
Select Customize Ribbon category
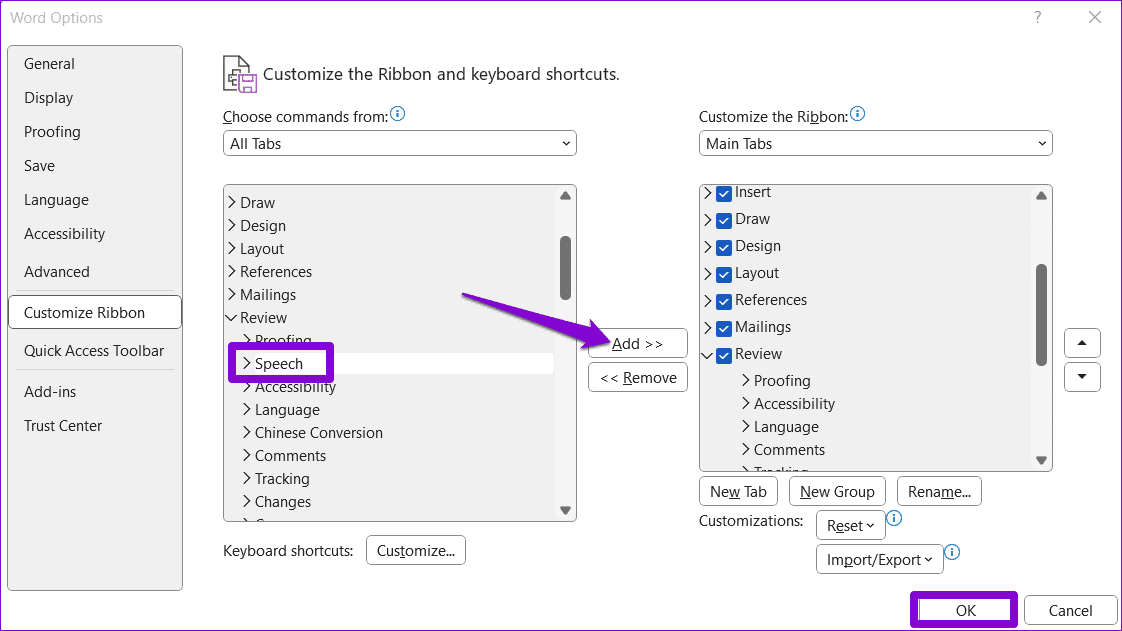click(x=95, y=313)
